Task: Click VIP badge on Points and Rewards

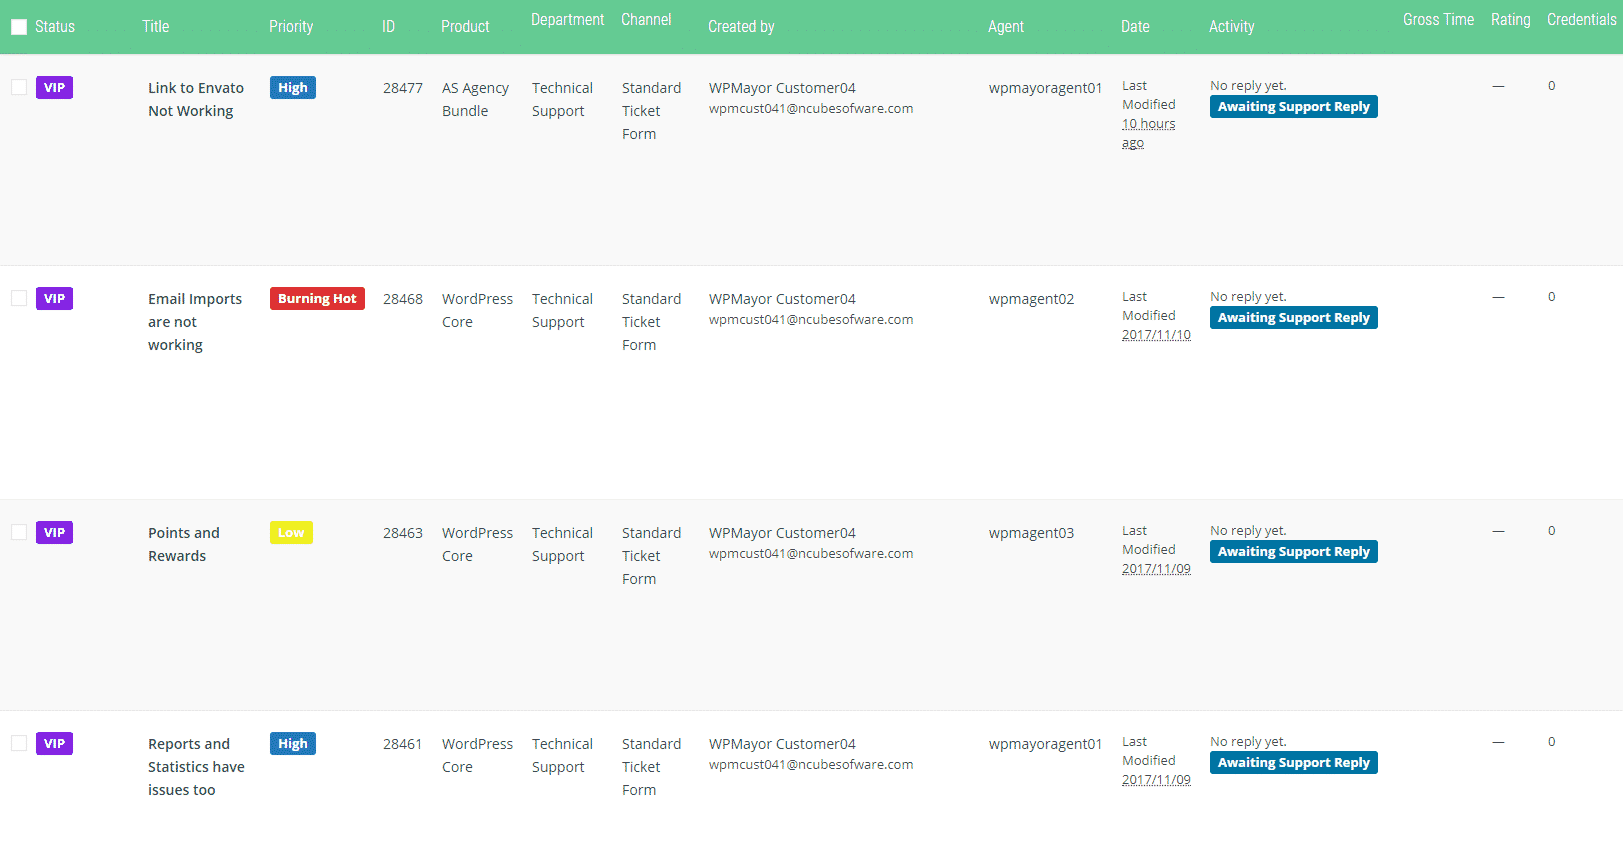Action: (54, 532)
